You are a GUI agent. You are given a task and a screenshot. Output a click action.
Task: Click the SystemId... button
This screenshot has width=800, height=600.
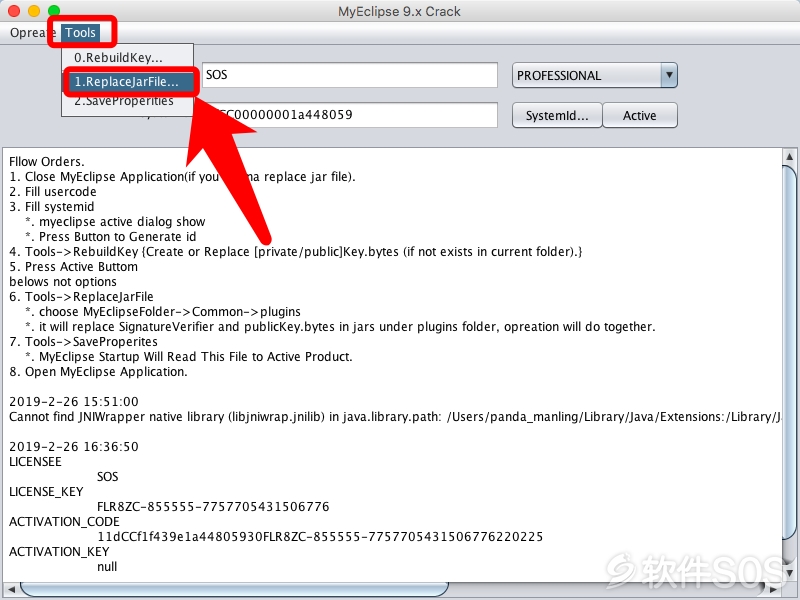[557, 115]
